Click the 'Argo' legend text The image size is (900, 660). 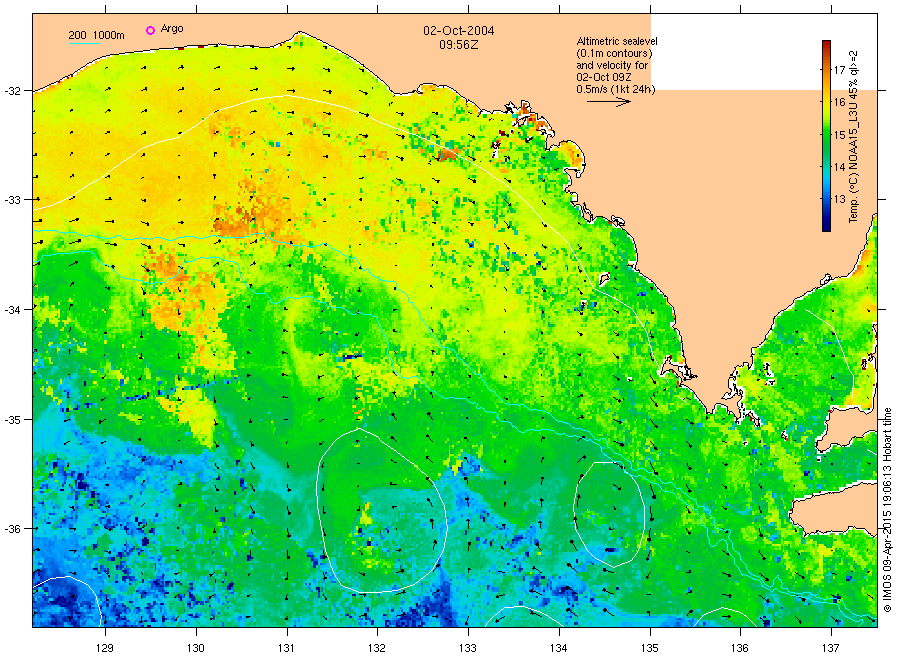point(172,29)
